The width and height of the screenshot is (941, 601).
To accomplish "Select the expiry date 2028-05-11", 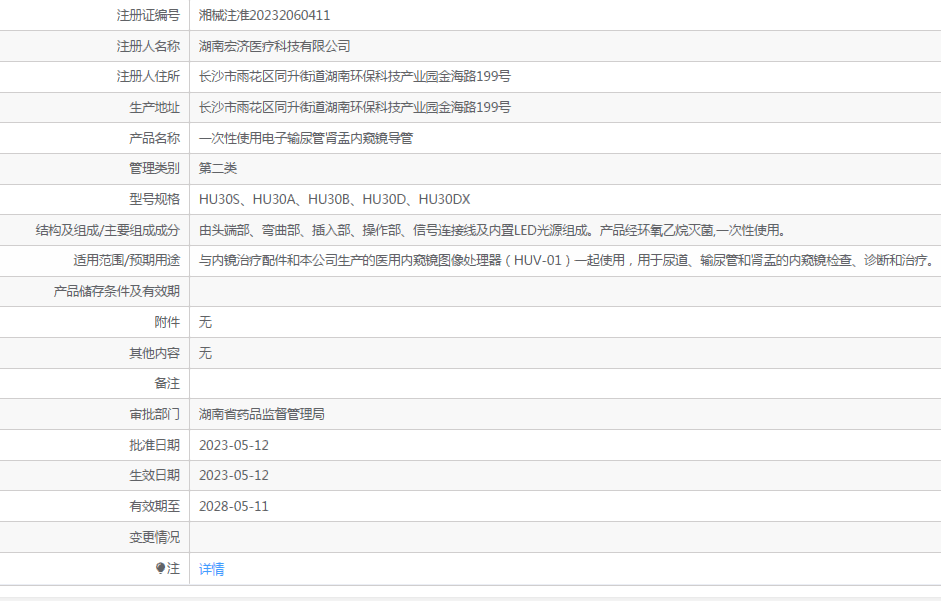I will [233, 507].
